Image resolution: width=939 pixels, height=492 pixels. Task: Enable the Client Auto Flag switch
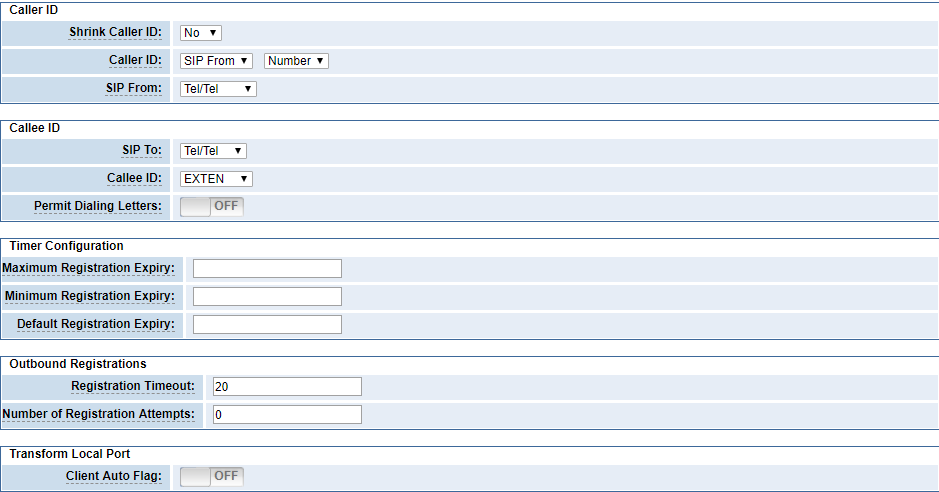pos(212,476)
